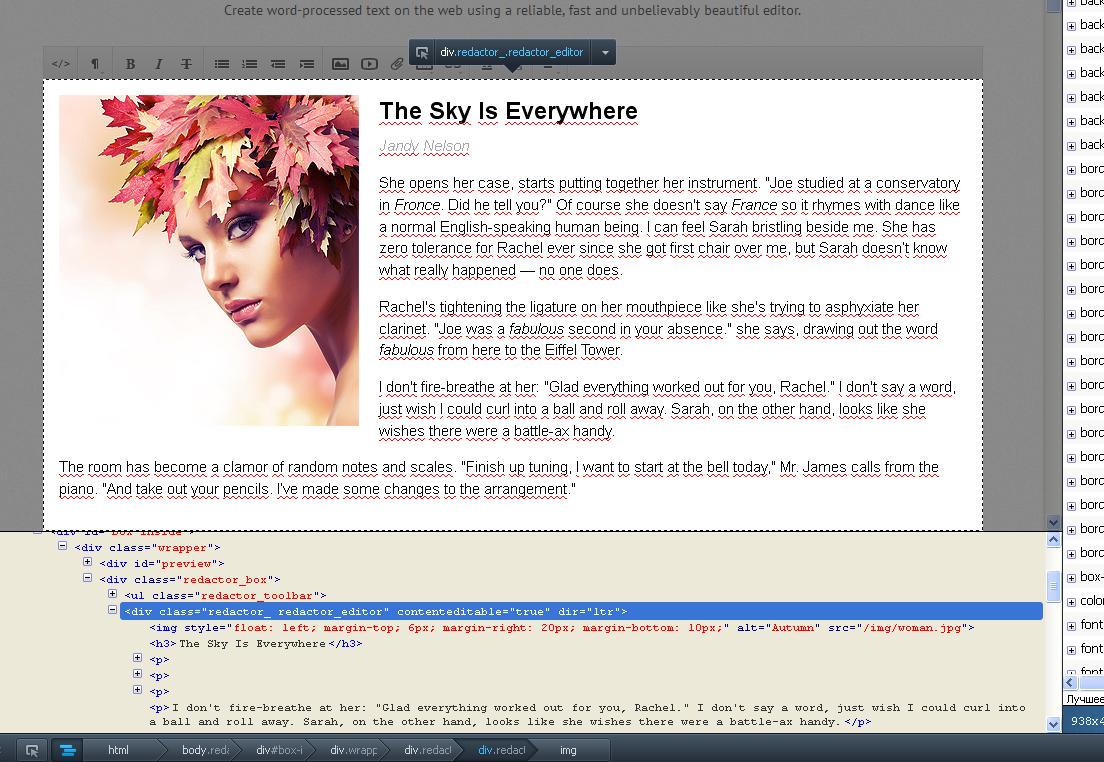The width and height of the screenshot is (1104, 762).
Task: Click the paragraph starting "Rachel's tightening the ligature"
Action: tap(658, 329)
